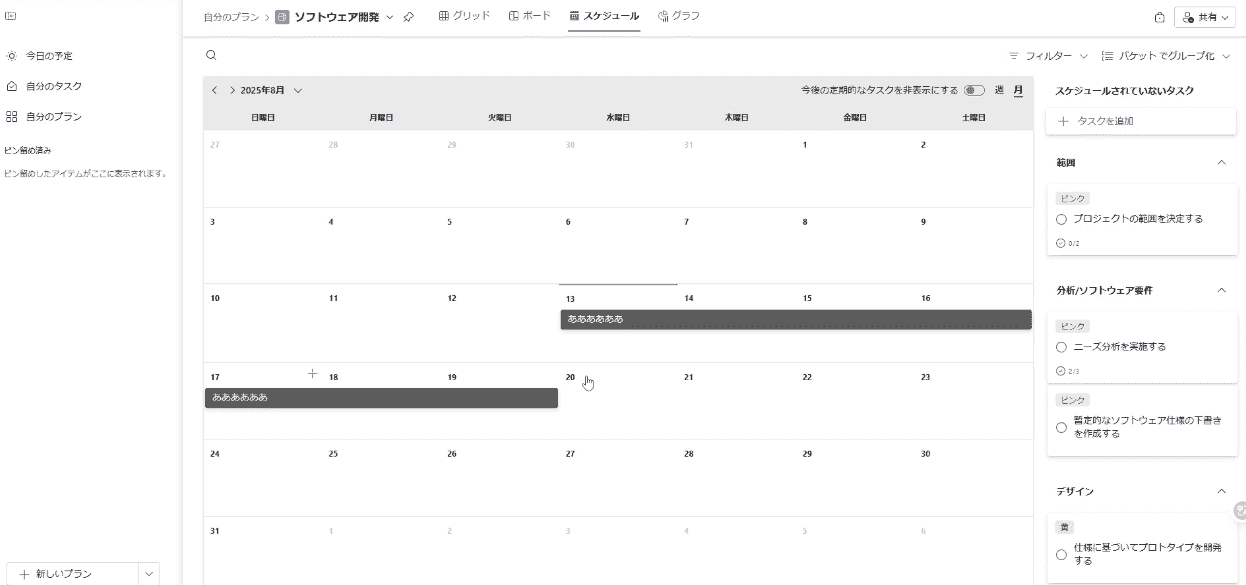
Task: Click the search magnifier icon
Action: click(210, 56)
